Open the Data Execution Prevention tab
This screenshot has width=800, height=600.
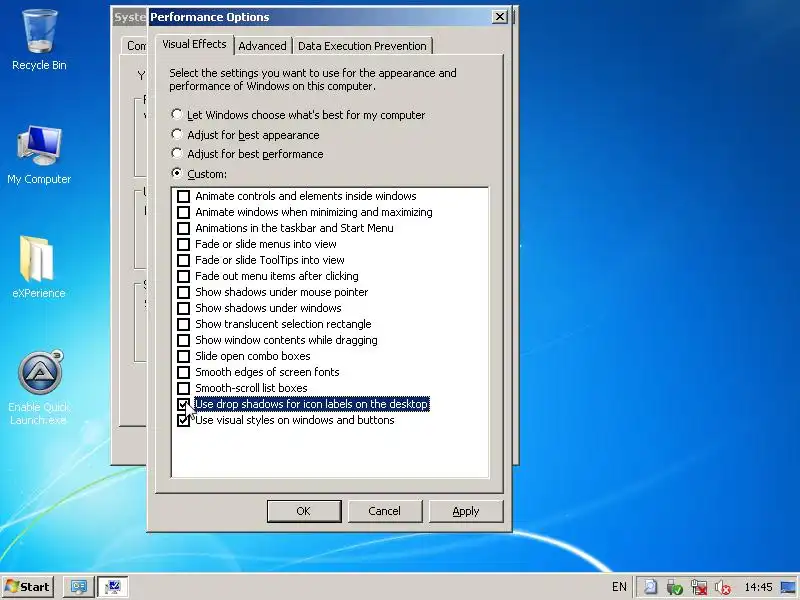362,46
